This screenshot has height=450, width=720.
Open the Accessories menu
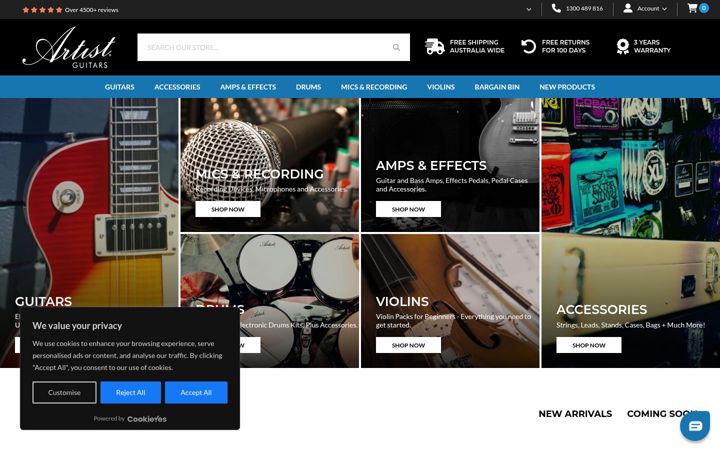pyautogui.click(x=177, y=87)
